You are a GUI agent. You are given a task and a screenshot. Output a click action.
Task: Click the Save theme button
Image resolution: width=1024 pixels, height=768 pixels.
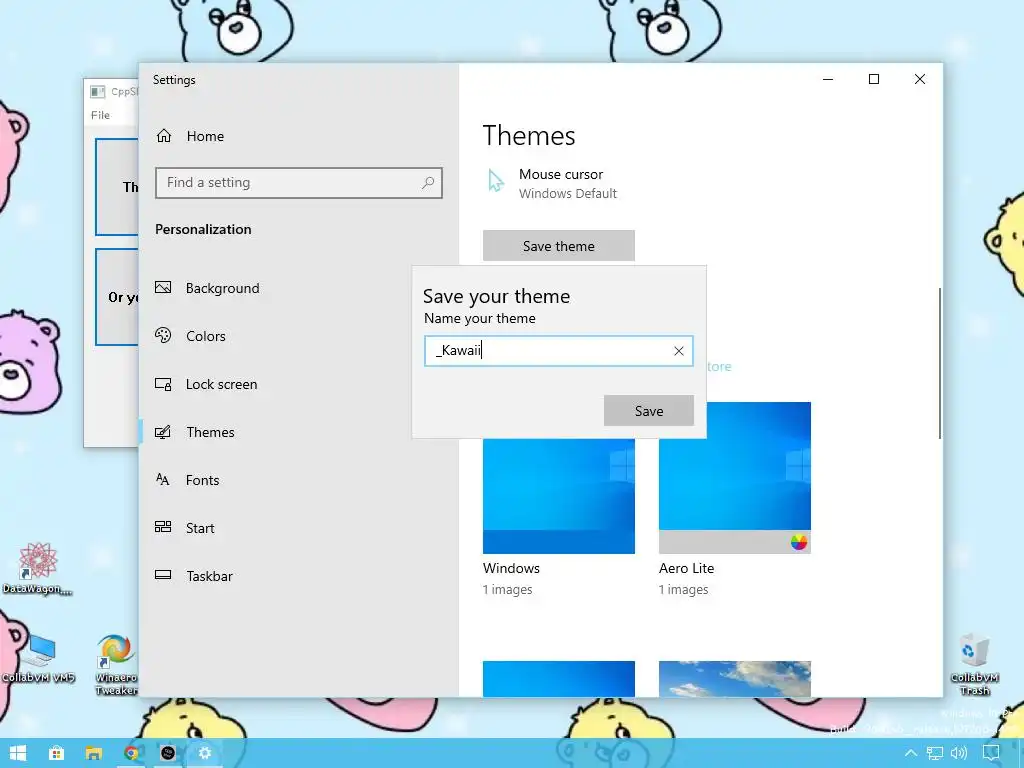coord(558,246)
